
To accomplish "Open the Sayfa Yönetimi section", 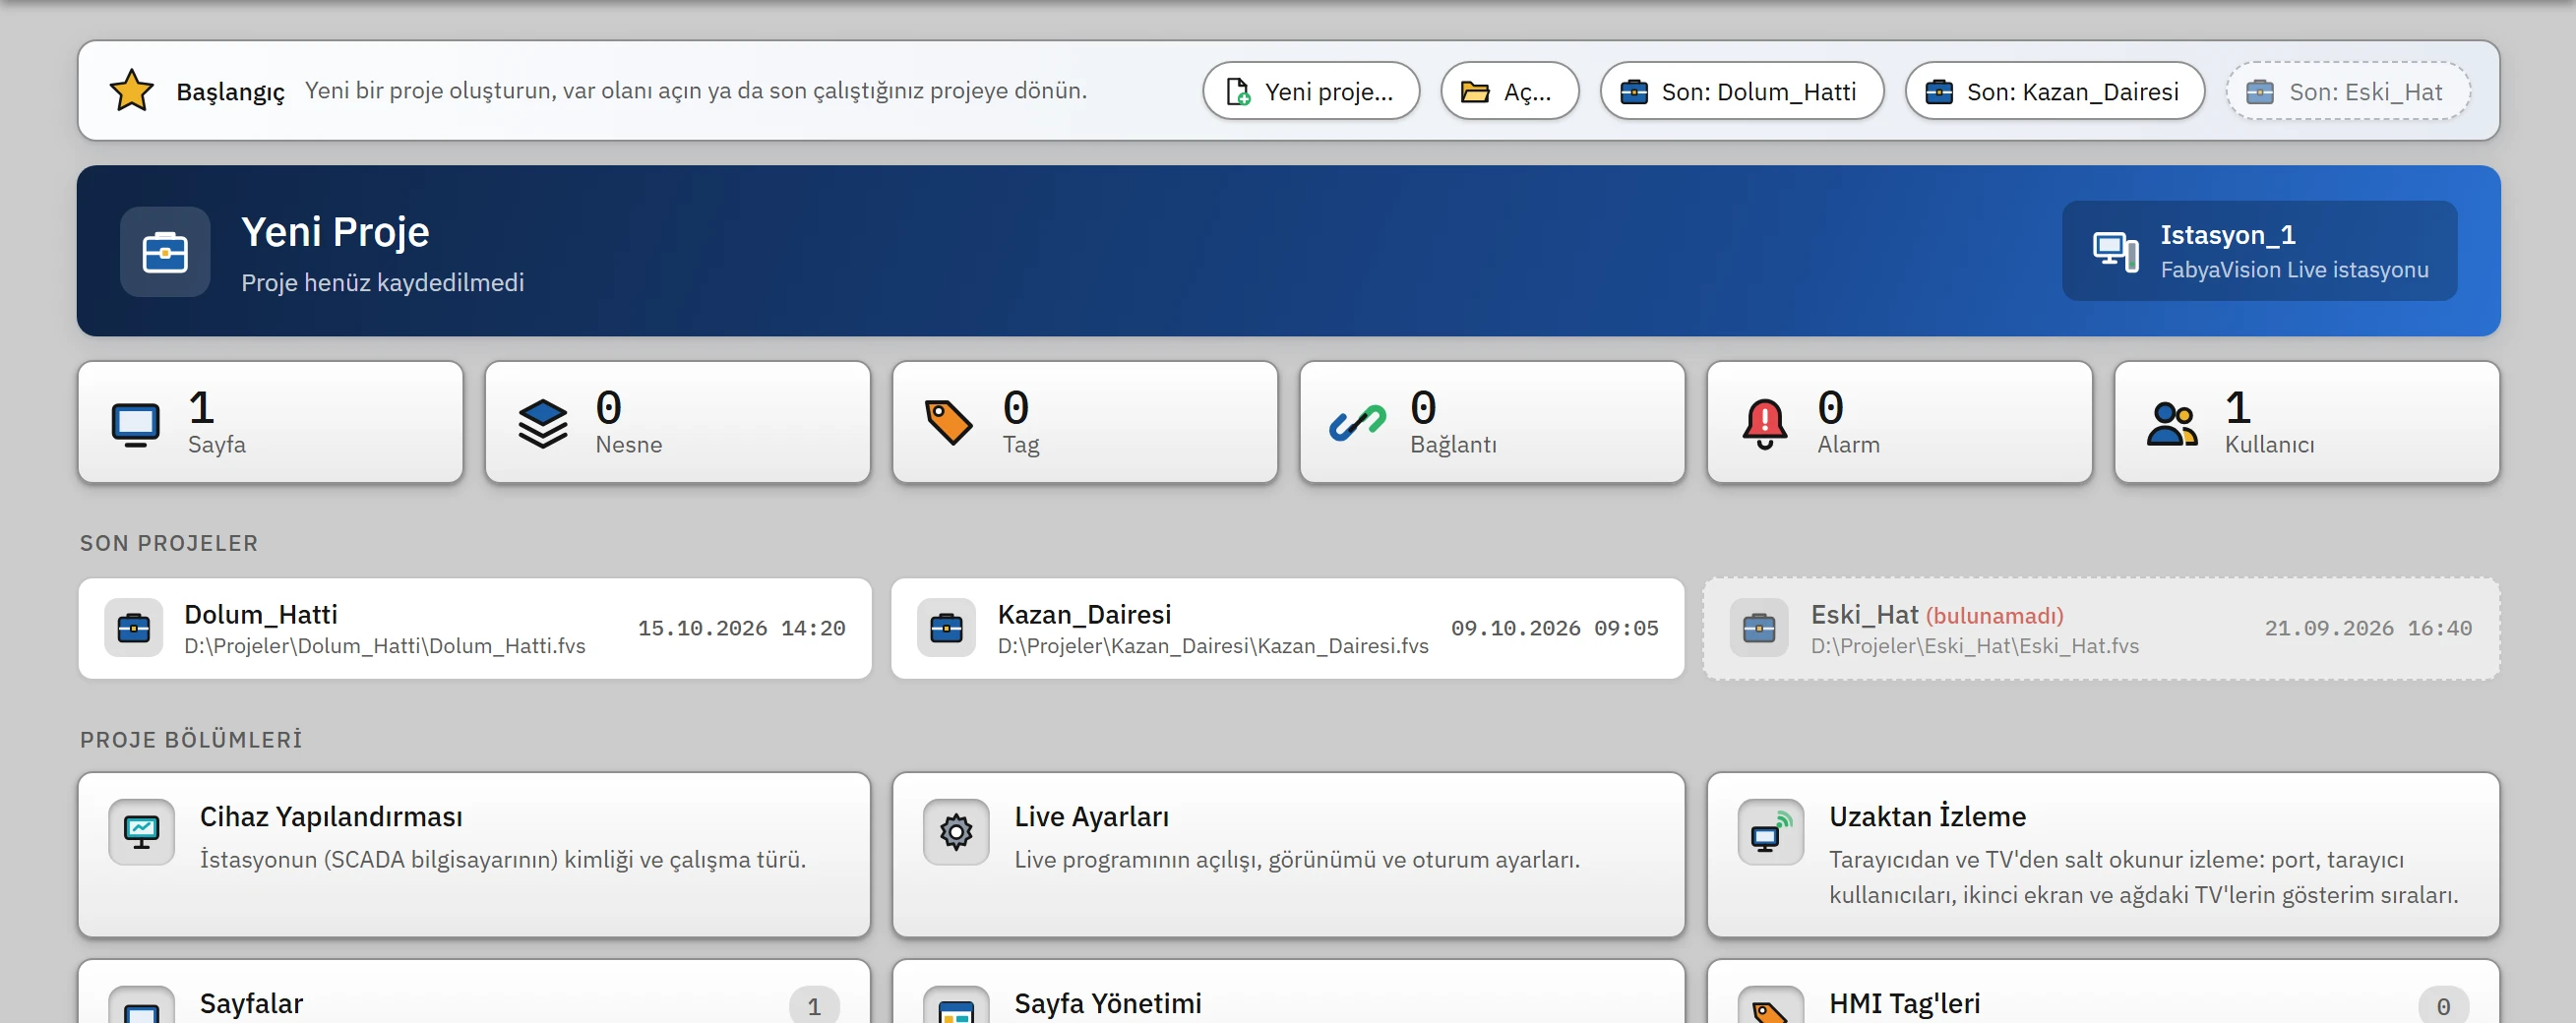I will 1288,992.
